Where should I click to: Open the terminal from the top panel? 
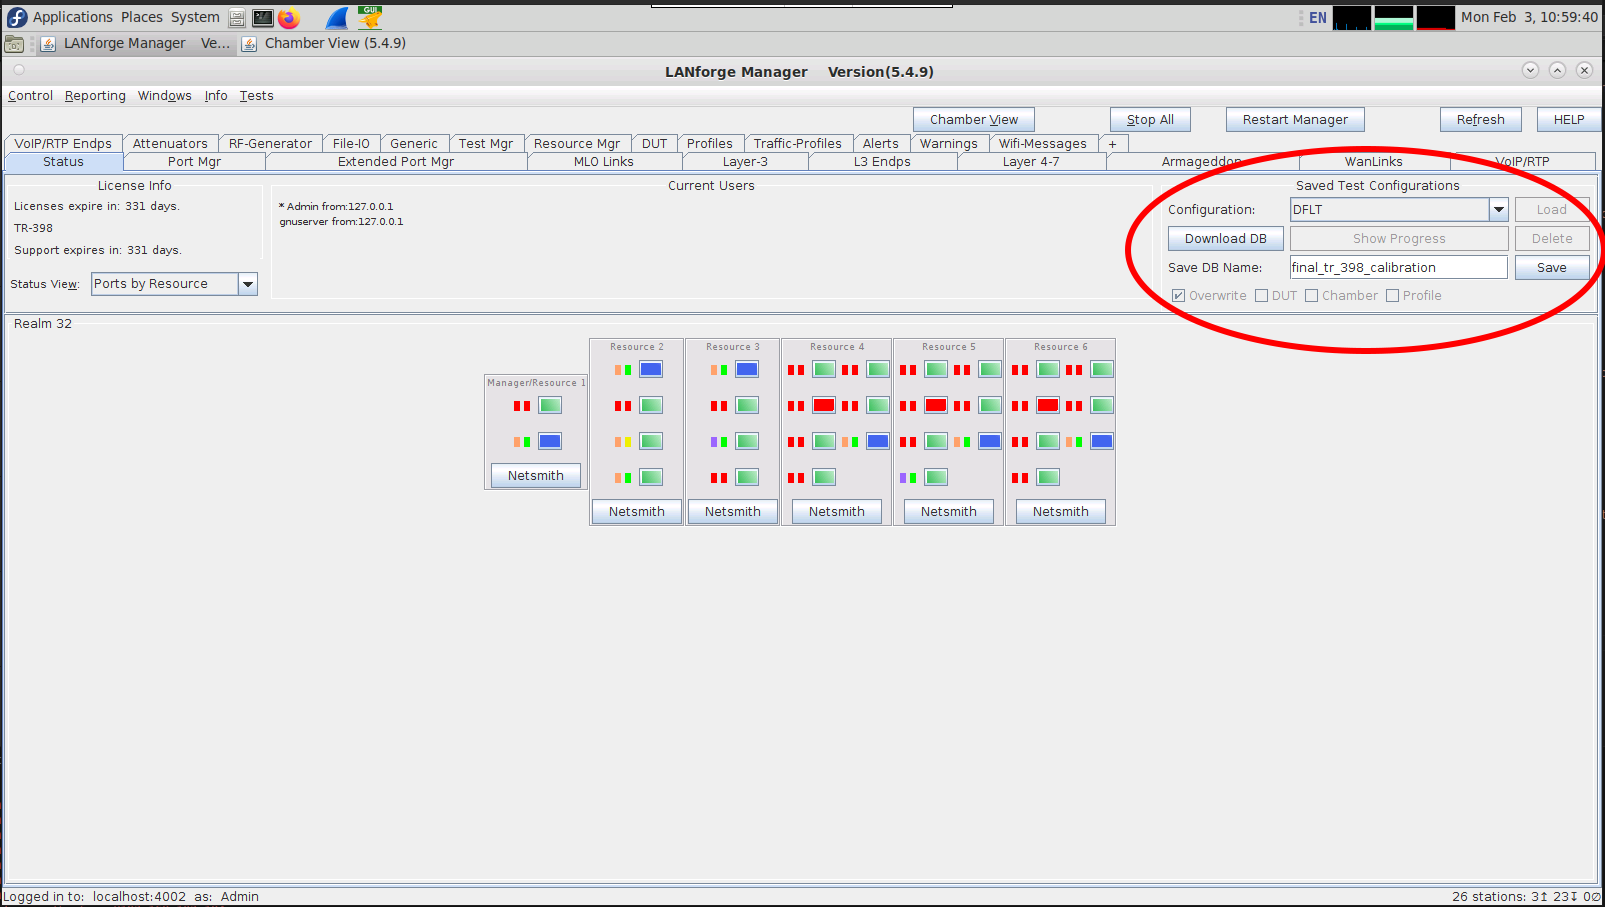pos(263,18)
